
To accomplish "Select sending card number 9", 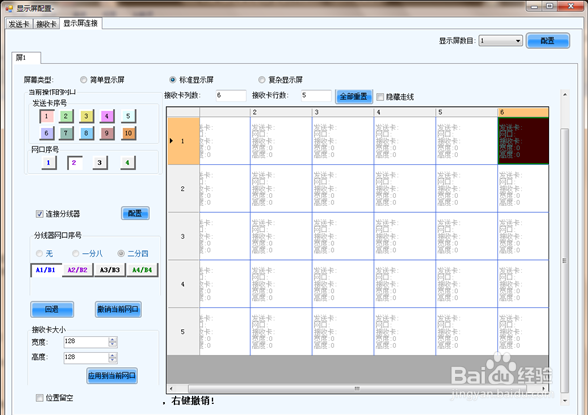I will click(107, 133).
